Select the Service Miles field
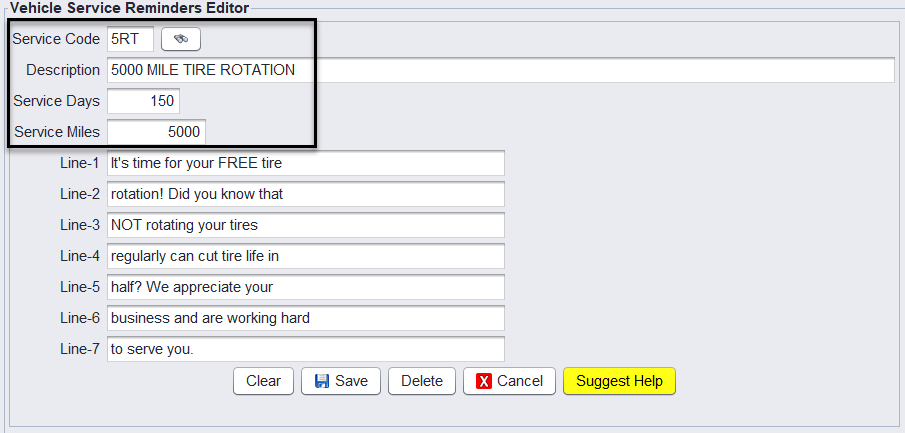Image resolution: width=905 pixels, height=433 pixels. pos(156,132)
